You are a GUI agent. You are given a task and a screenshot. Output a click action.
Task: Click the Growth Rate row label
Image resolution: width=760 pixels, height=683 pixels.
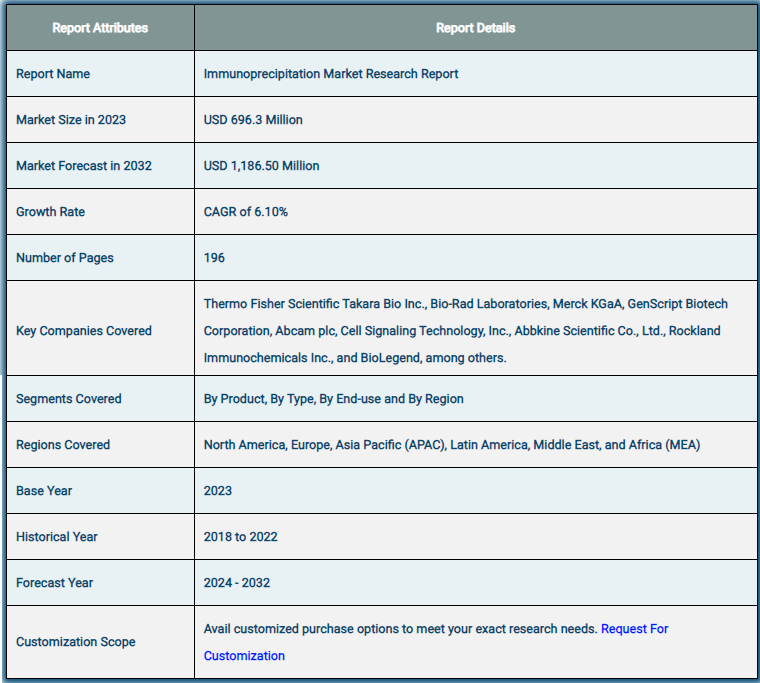(x=50, y=212)
